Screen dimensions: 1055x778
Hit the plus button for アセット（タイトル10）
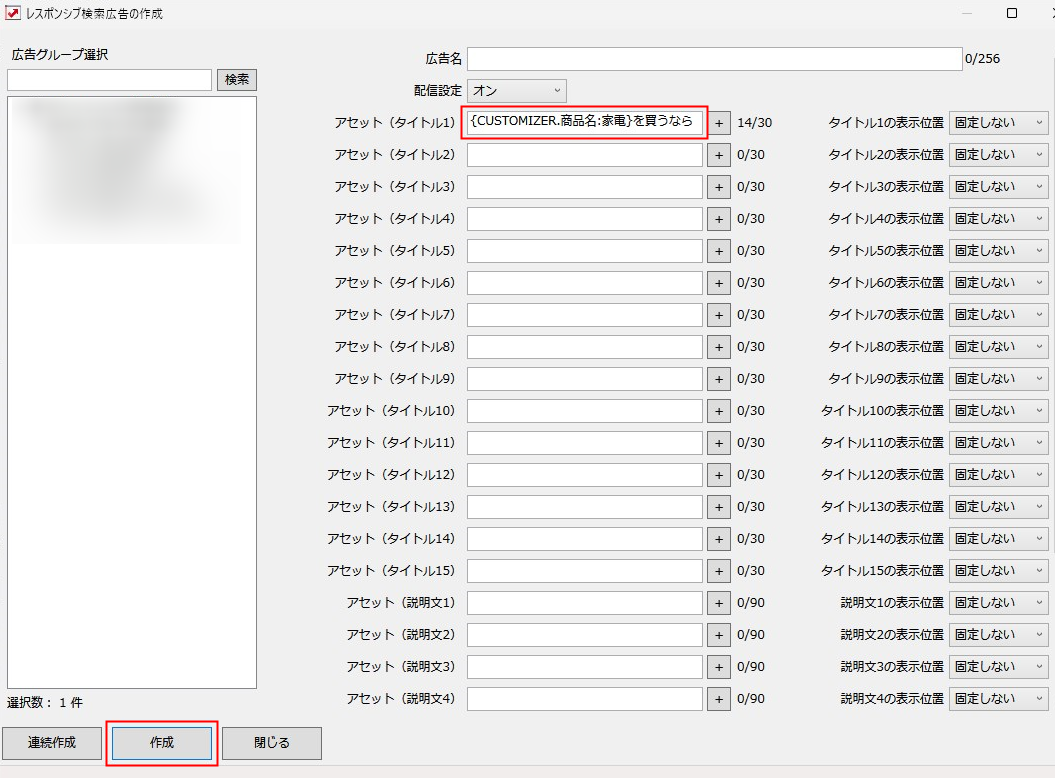tap(718, 411)
